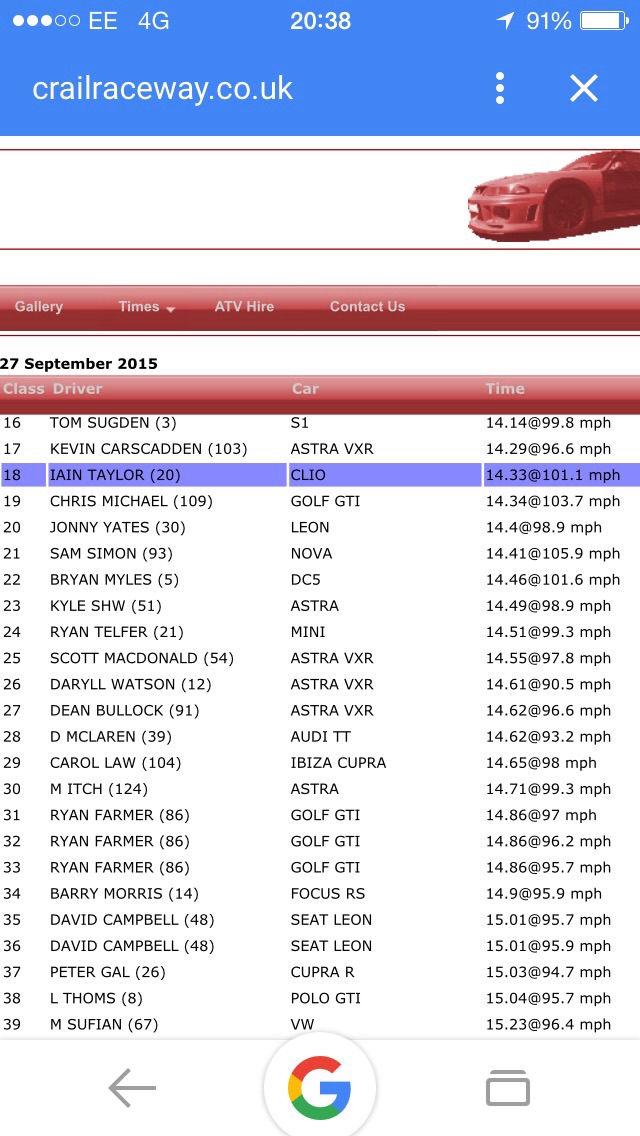Click the red sports car banner image
The height and width of the screenshot is (1136, 640).
[554, 196]
